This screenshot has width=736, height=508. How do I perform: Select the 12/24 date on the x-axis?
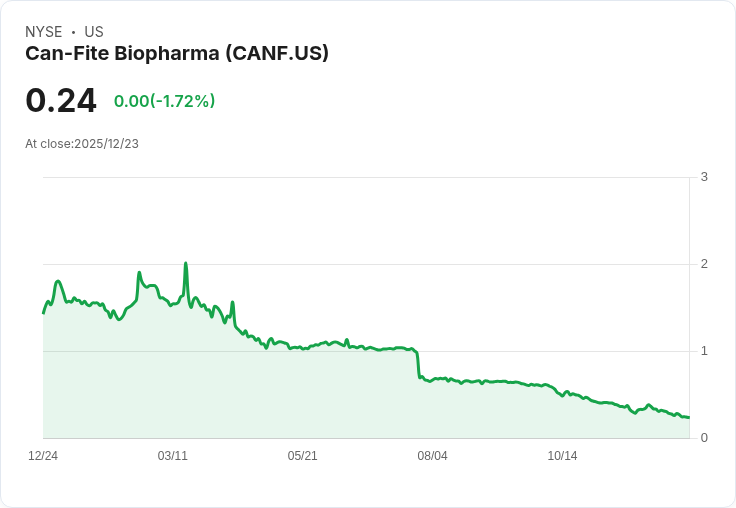click(x=43, y=456)
